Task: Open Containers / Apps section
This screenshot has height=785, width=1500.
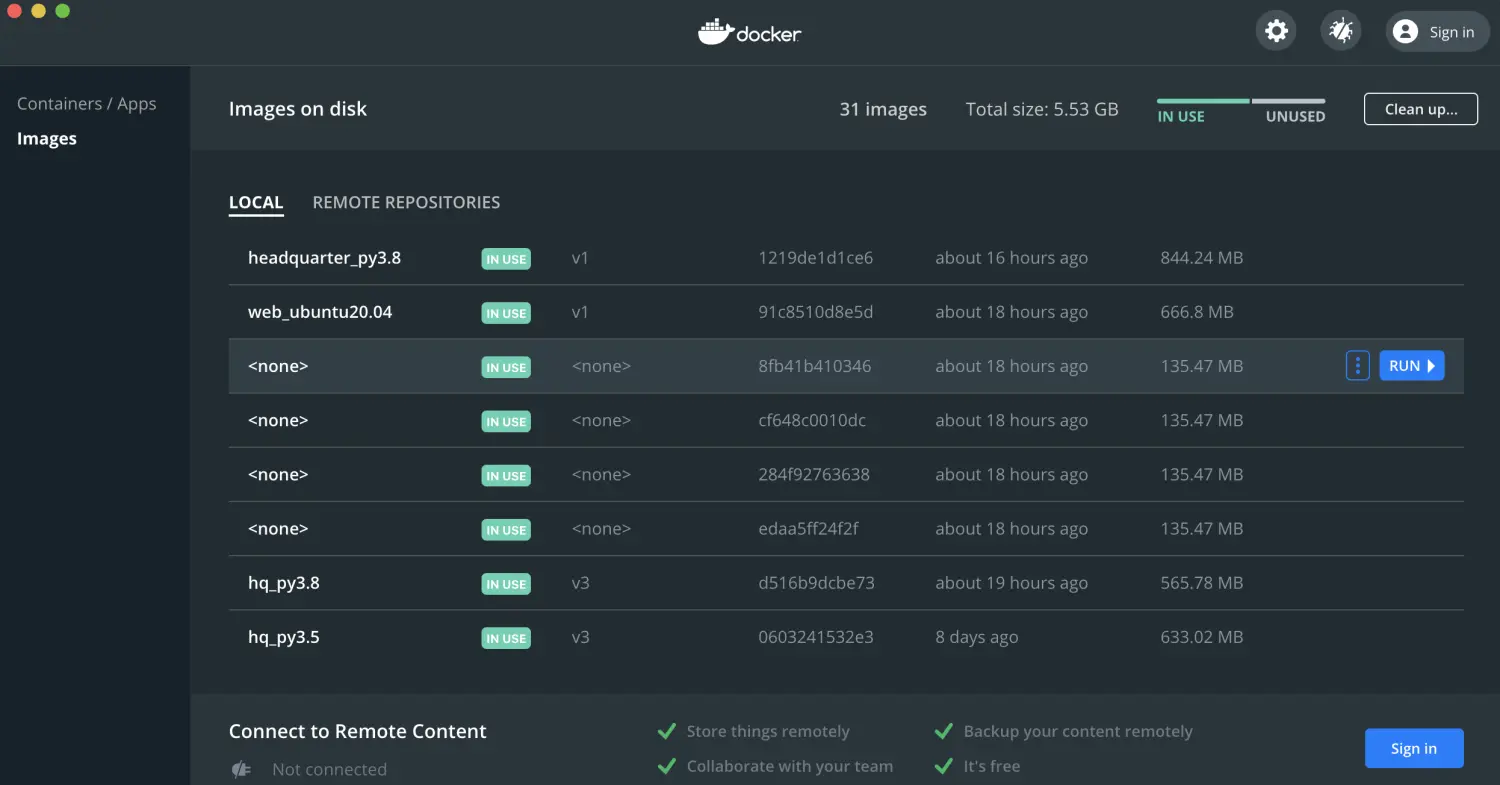Action: point(87,104)
